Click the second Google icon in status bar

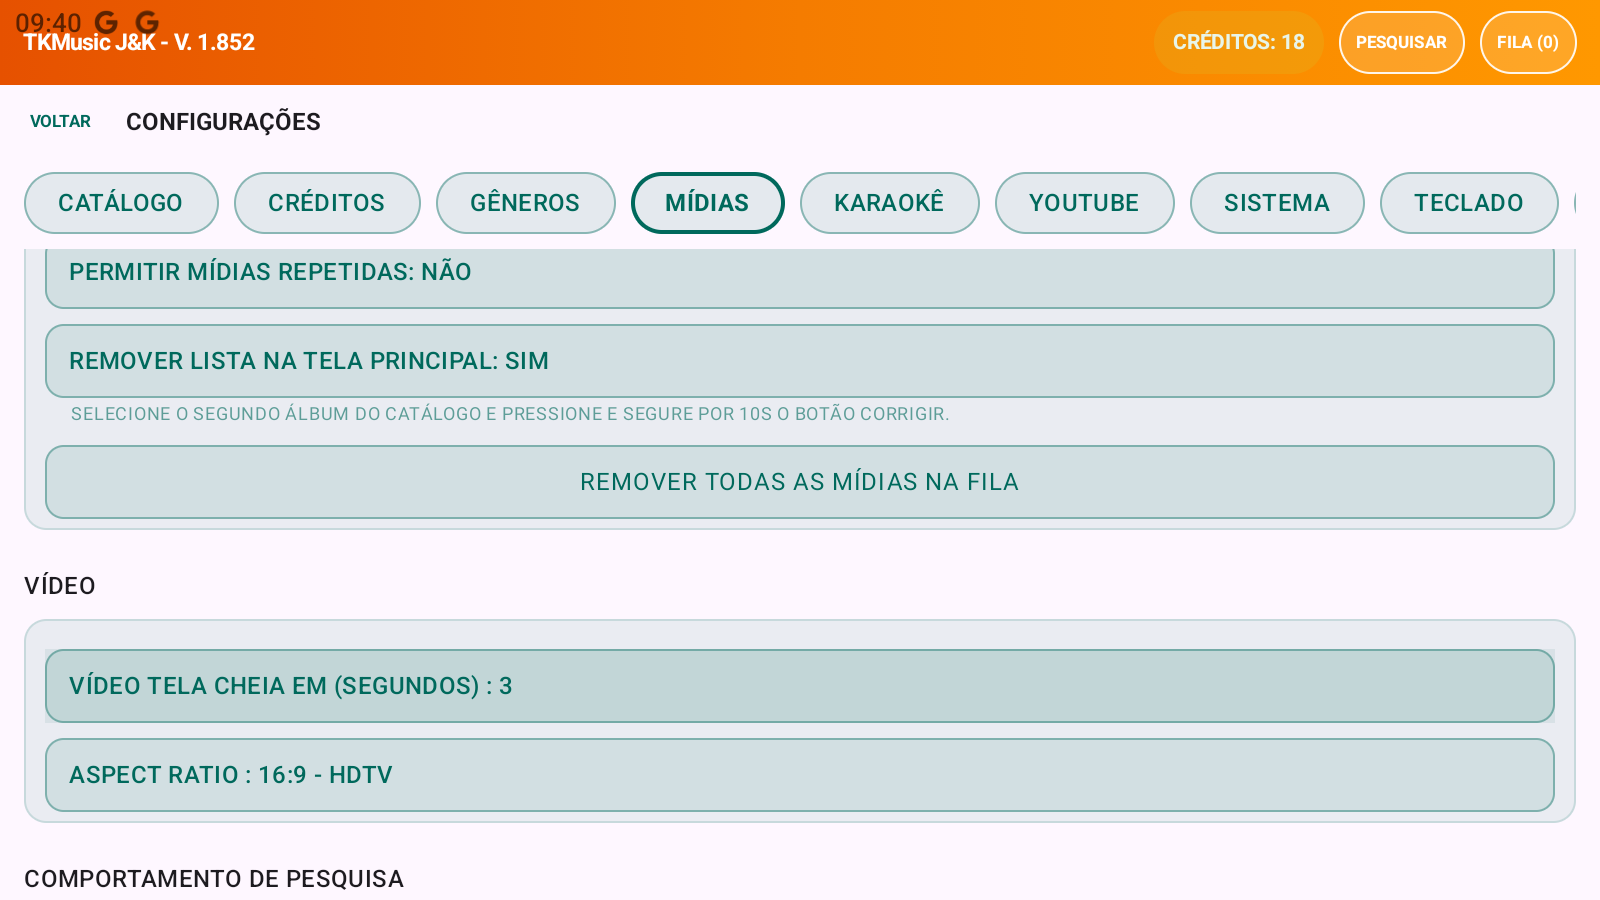pos(147,22)
